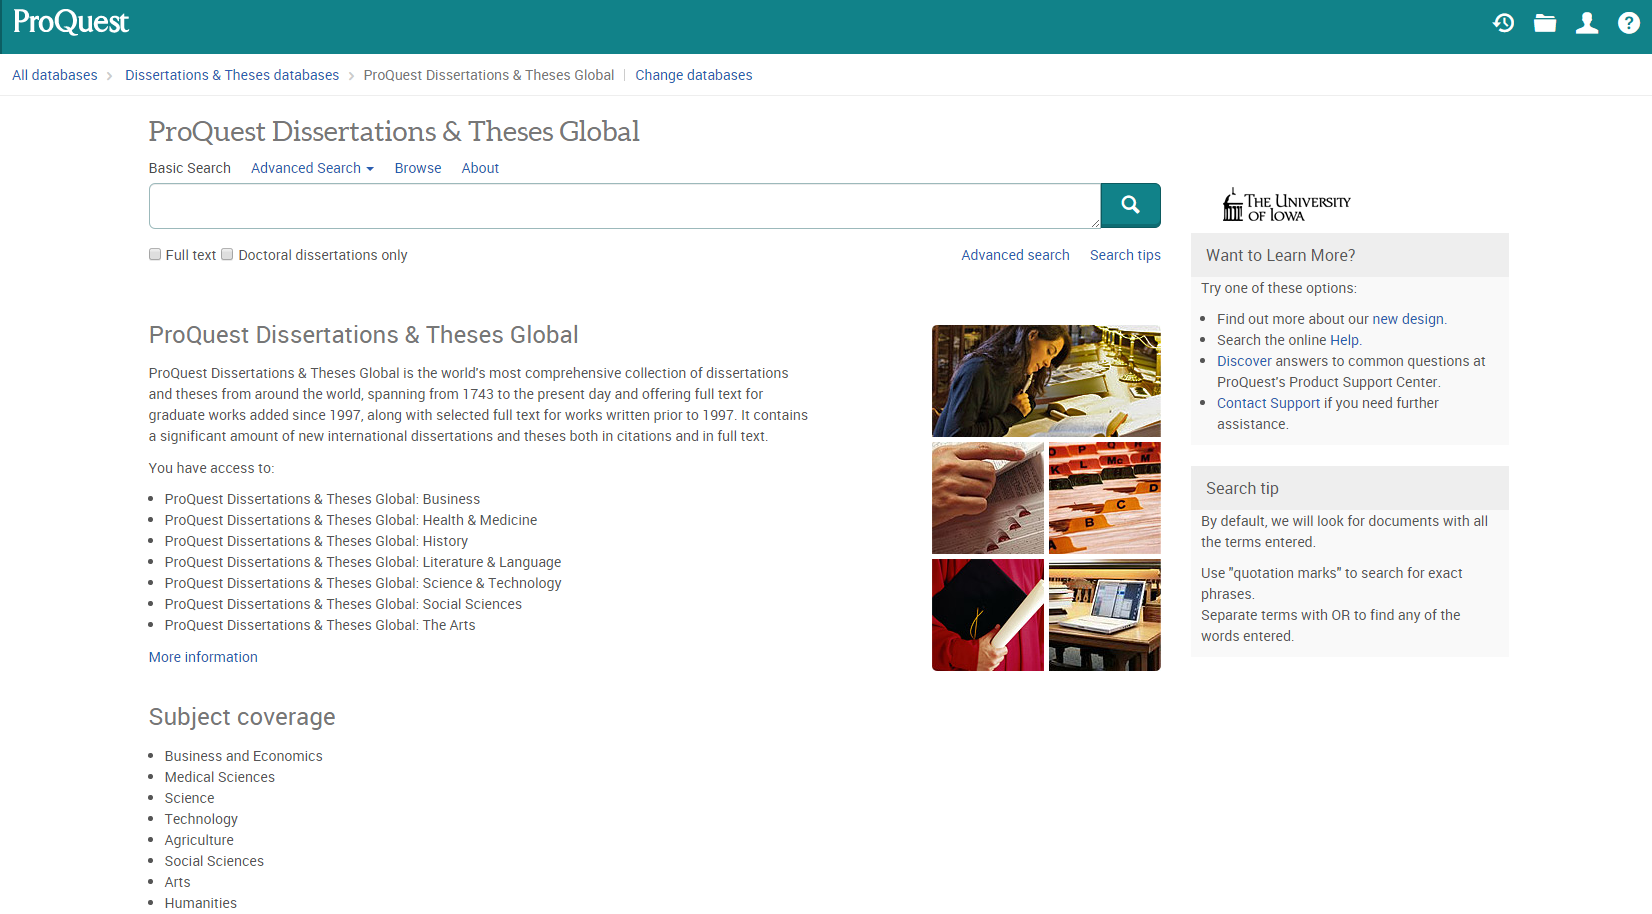This screenshot has height=914, width=1652.
Task: Open the My Research folder icon
Action: pos(1545,23)
